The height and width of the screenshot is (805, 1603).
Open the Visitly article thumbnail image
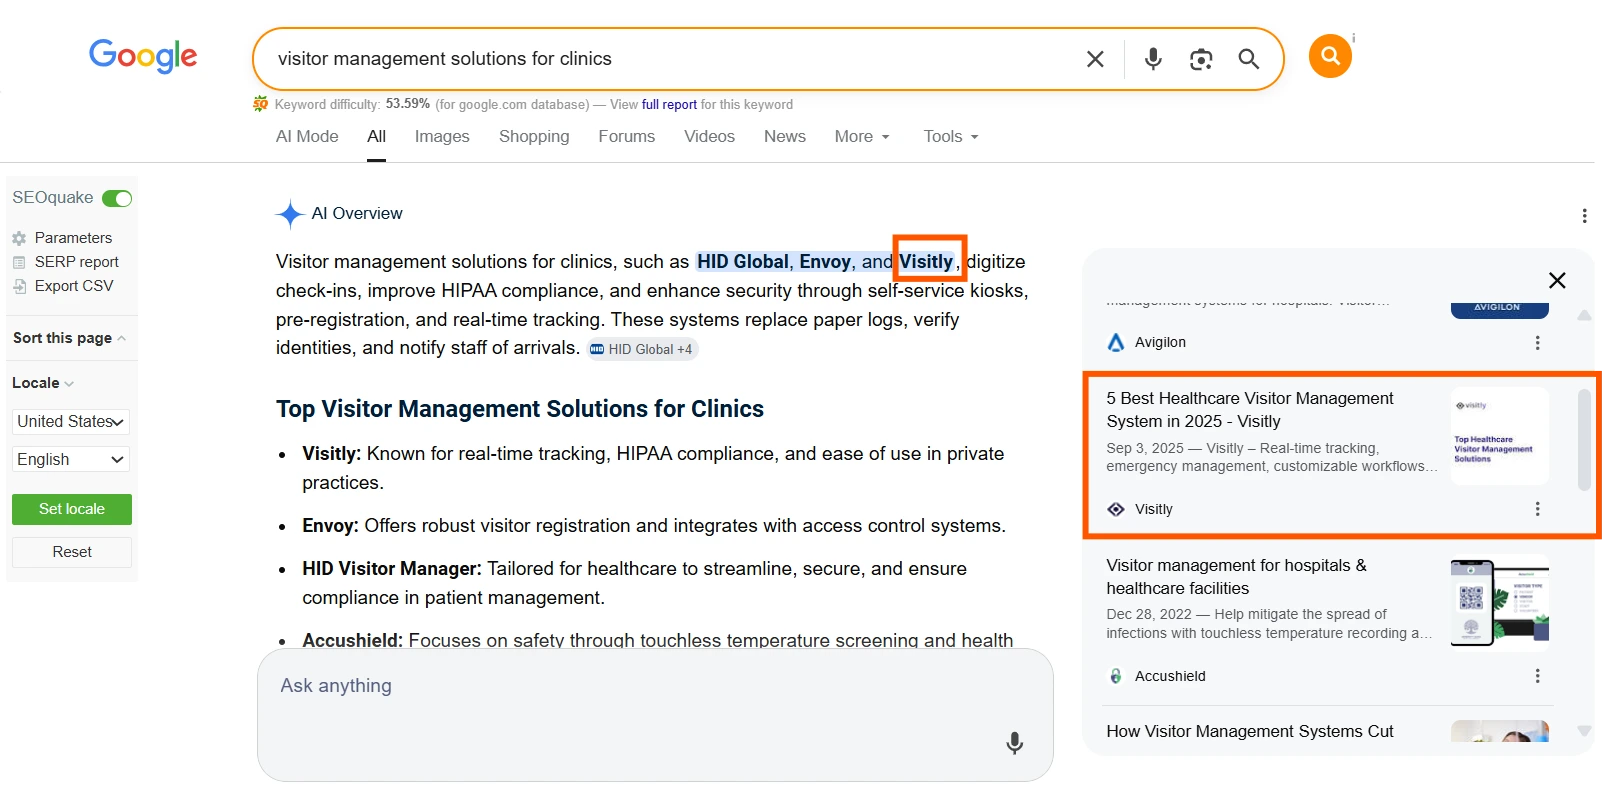[1500, 436]
